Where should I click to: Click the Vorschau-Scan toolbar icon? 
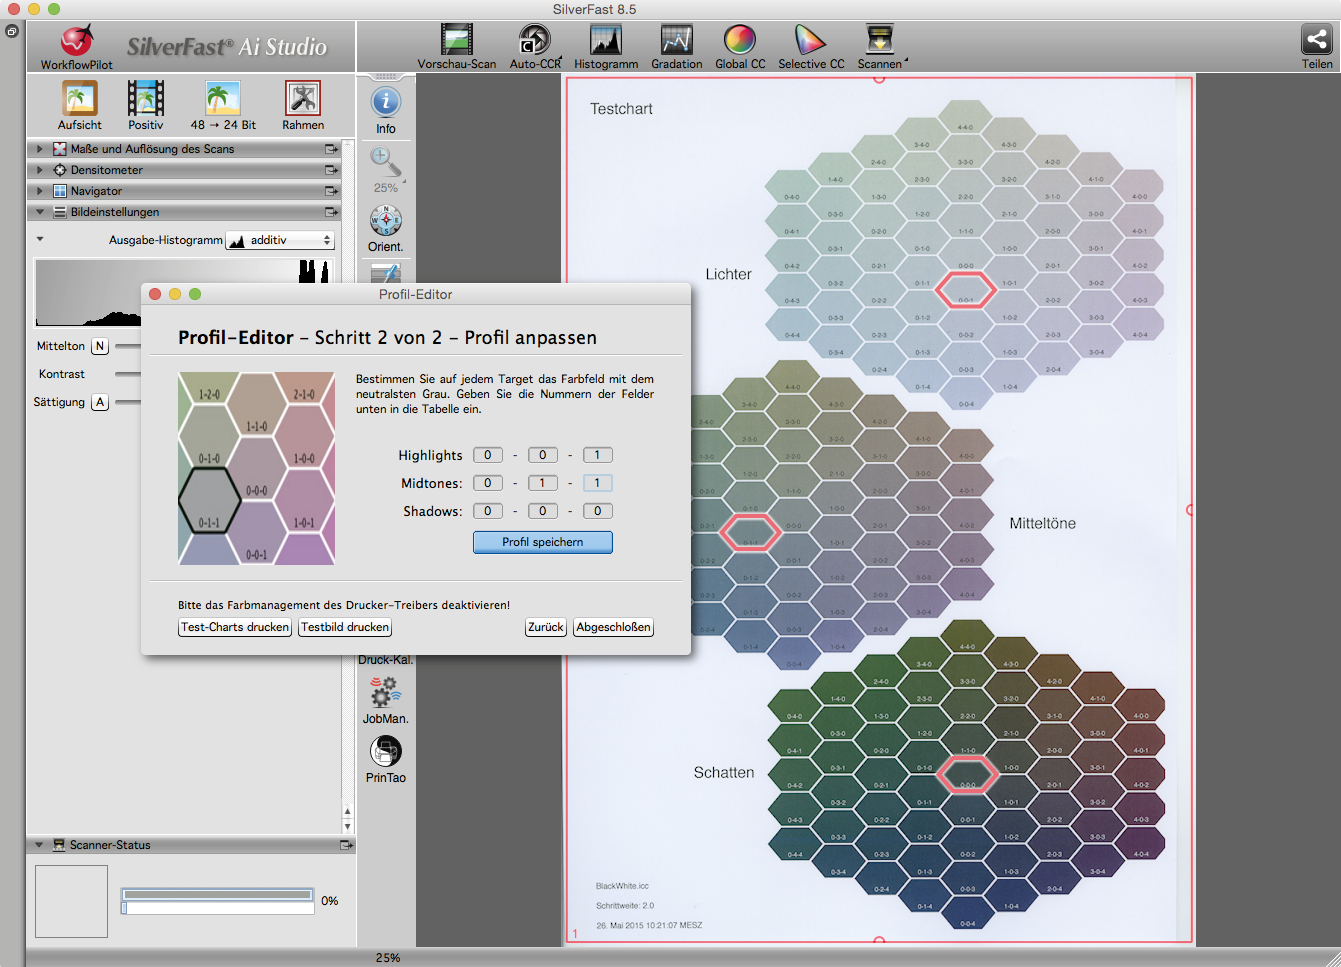(456, 40)
